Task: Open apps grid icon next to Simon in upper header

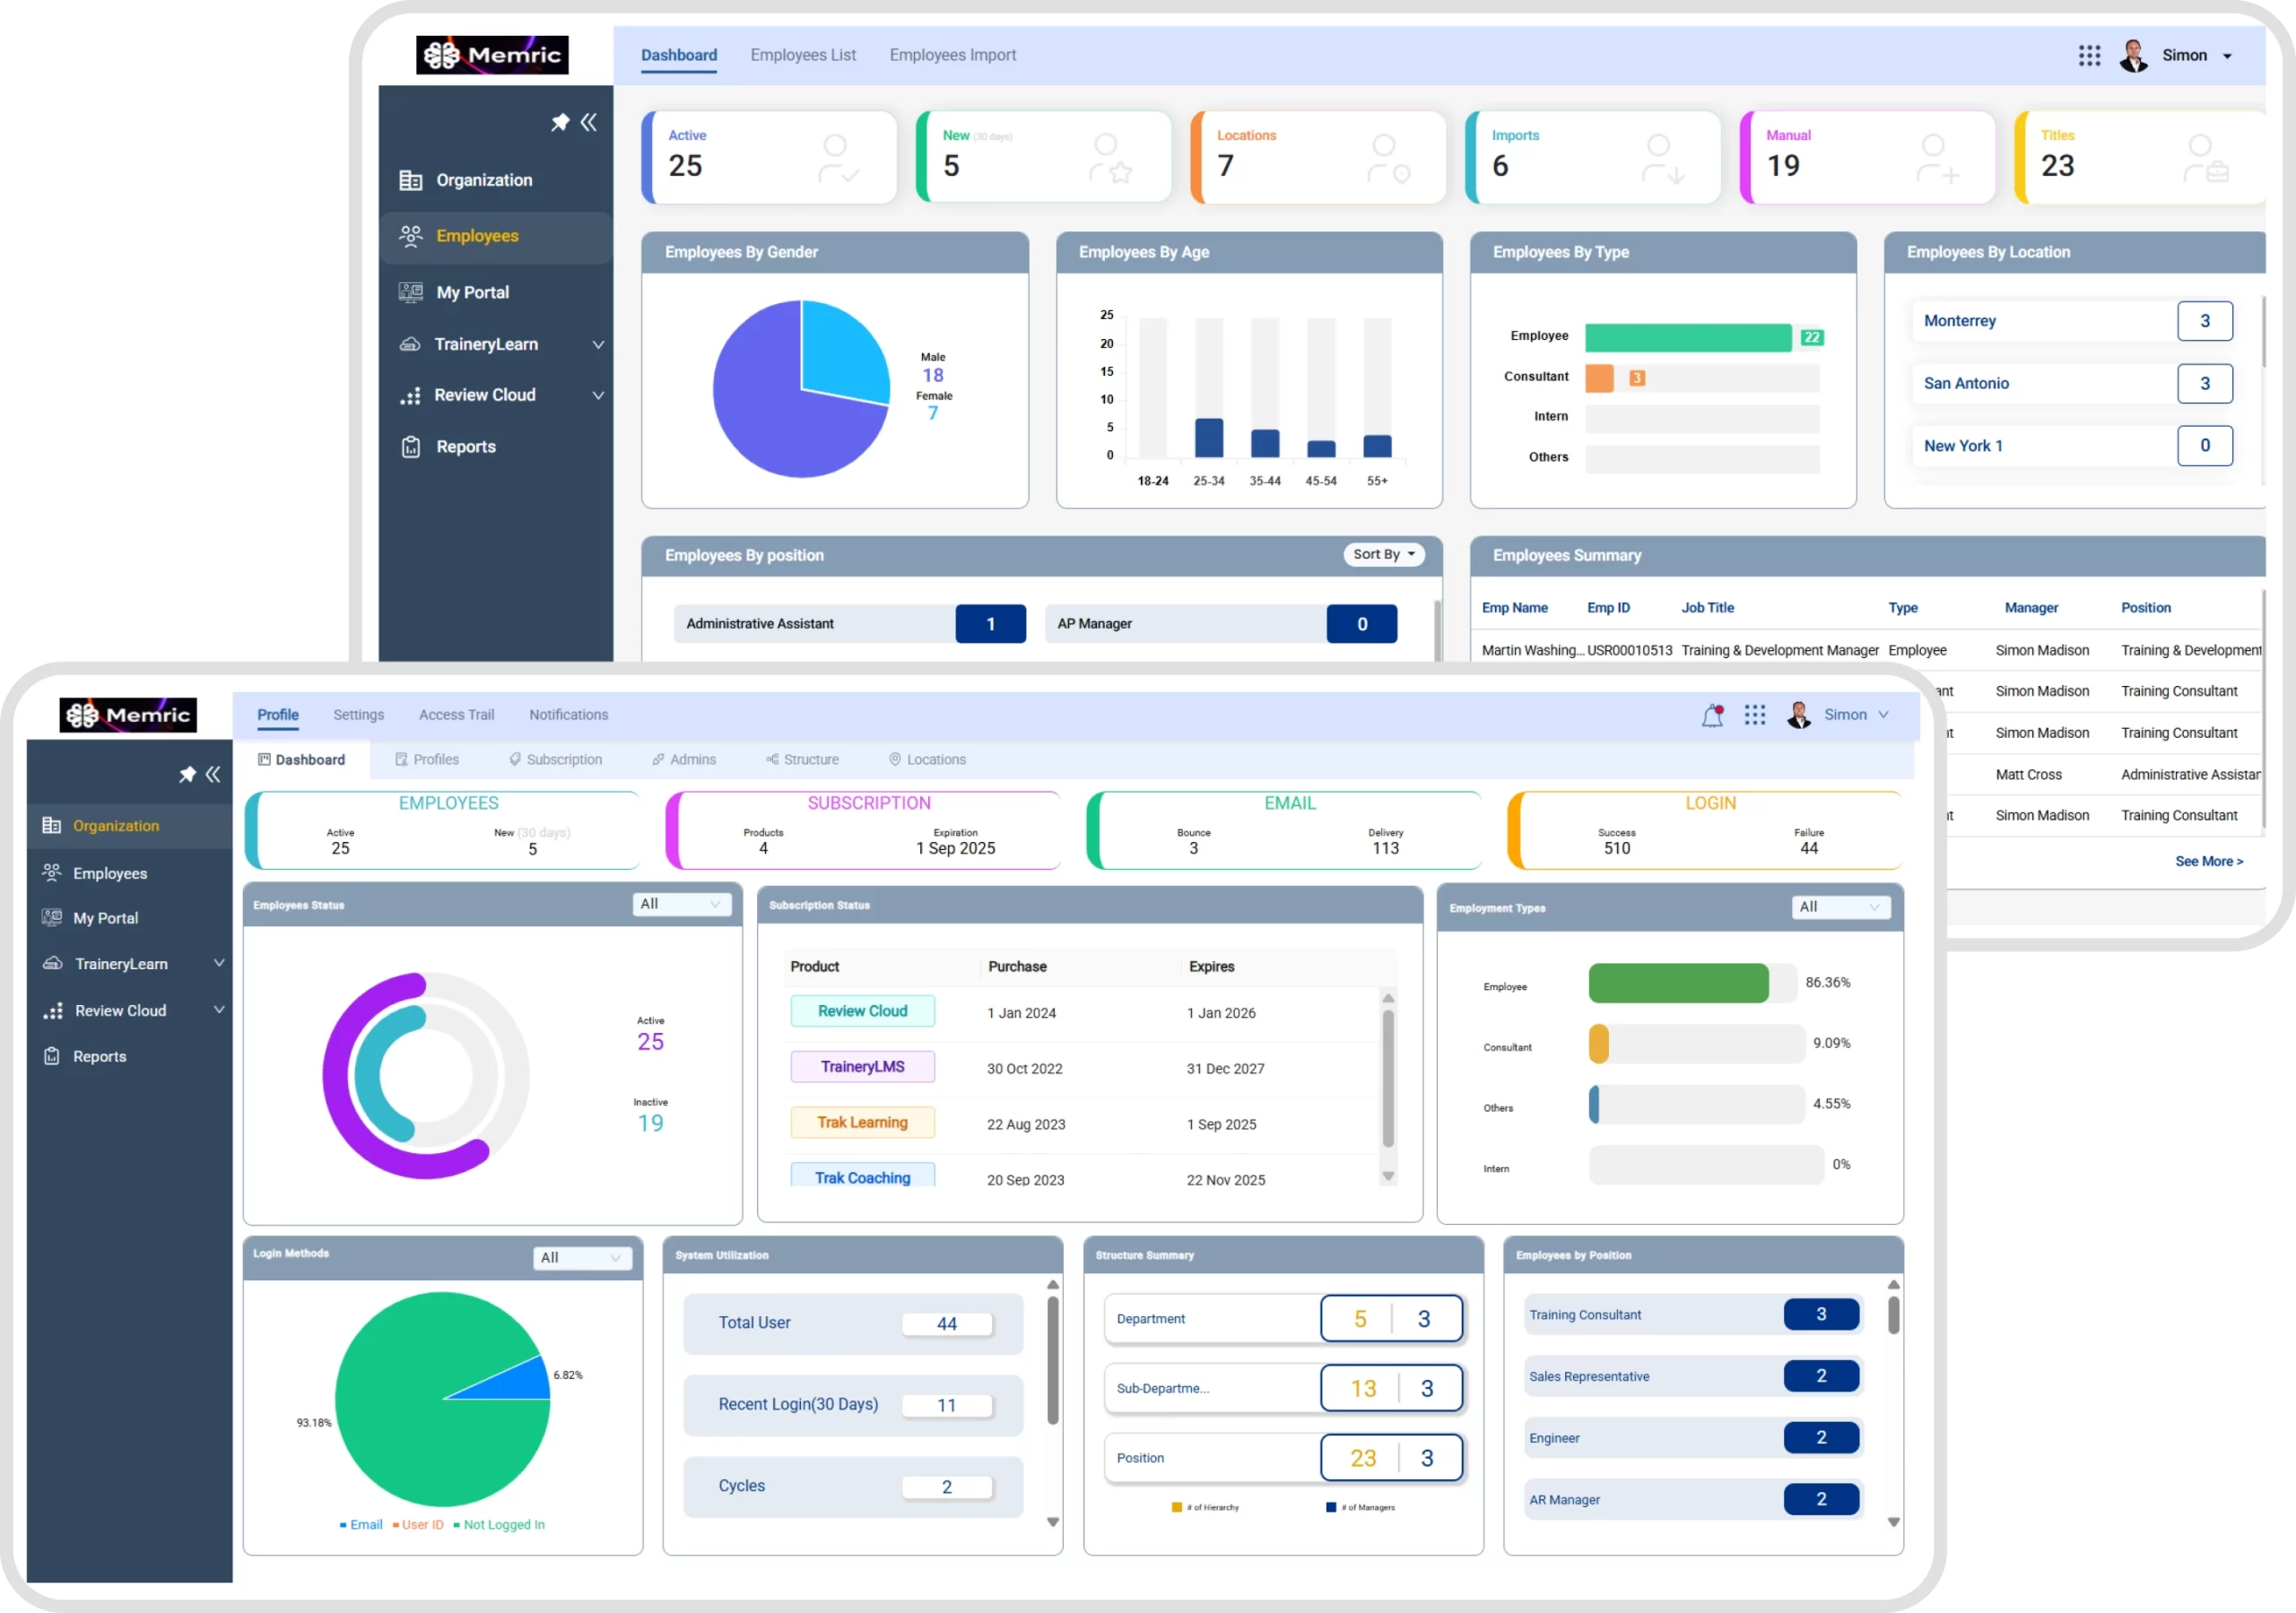Action: click(x=2089, y=56)
